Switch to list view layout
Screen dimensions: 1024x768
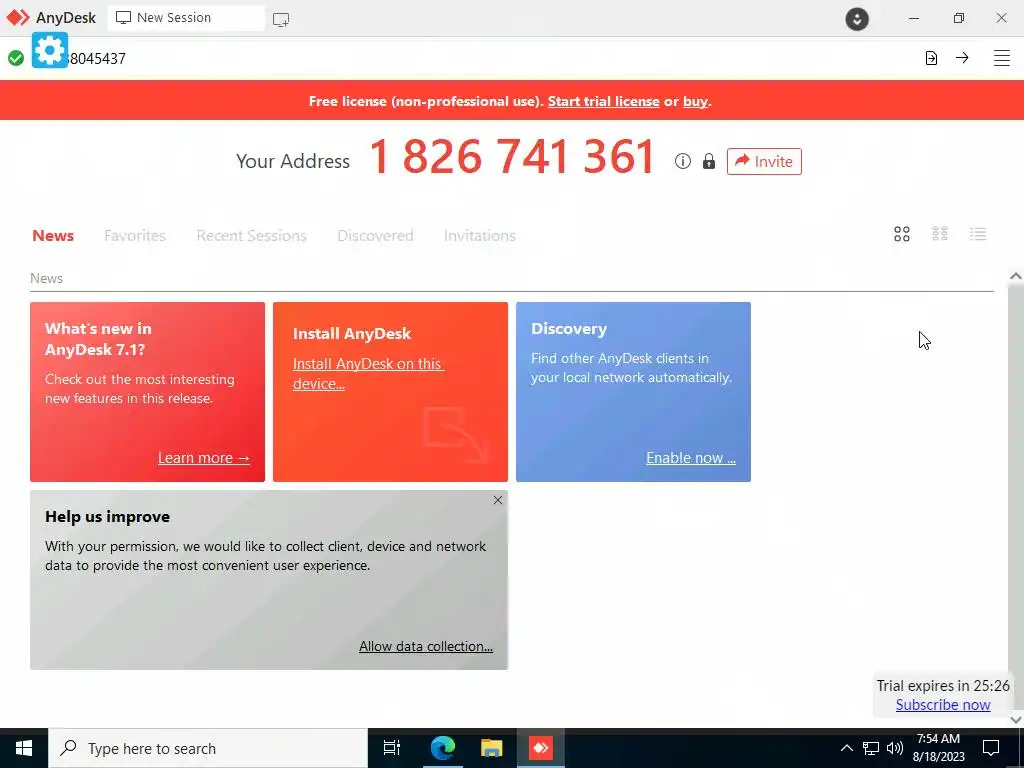pos(978,234)
